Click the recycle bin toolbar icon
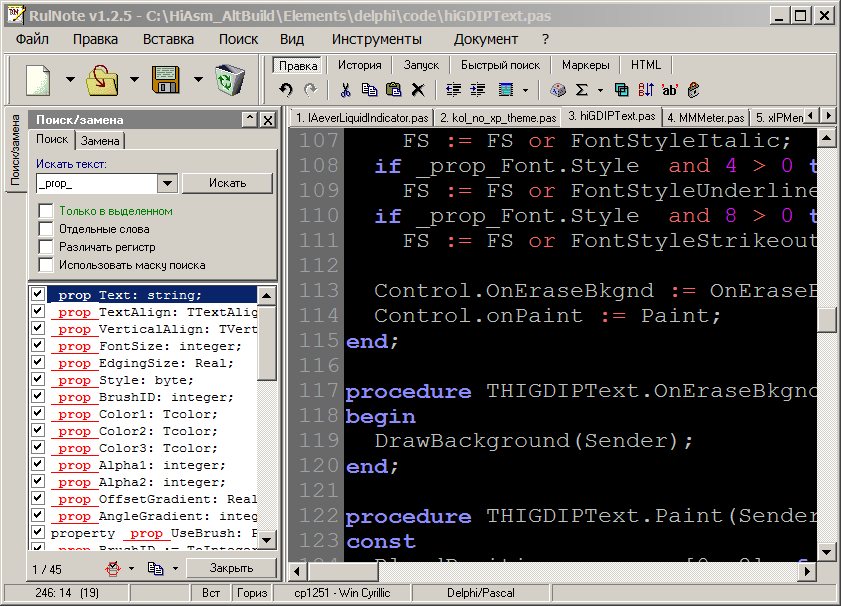Image resolution: width=841 pixels, height=606 pixels. tap(230, 80)
